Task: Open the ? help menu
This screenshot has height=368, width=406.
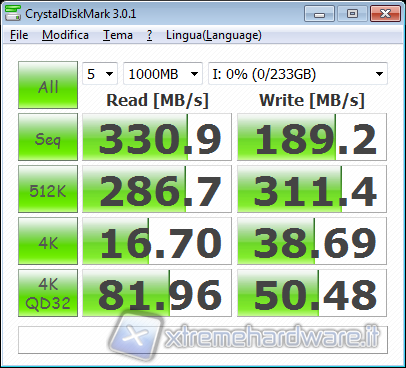Action: (150, 35)
